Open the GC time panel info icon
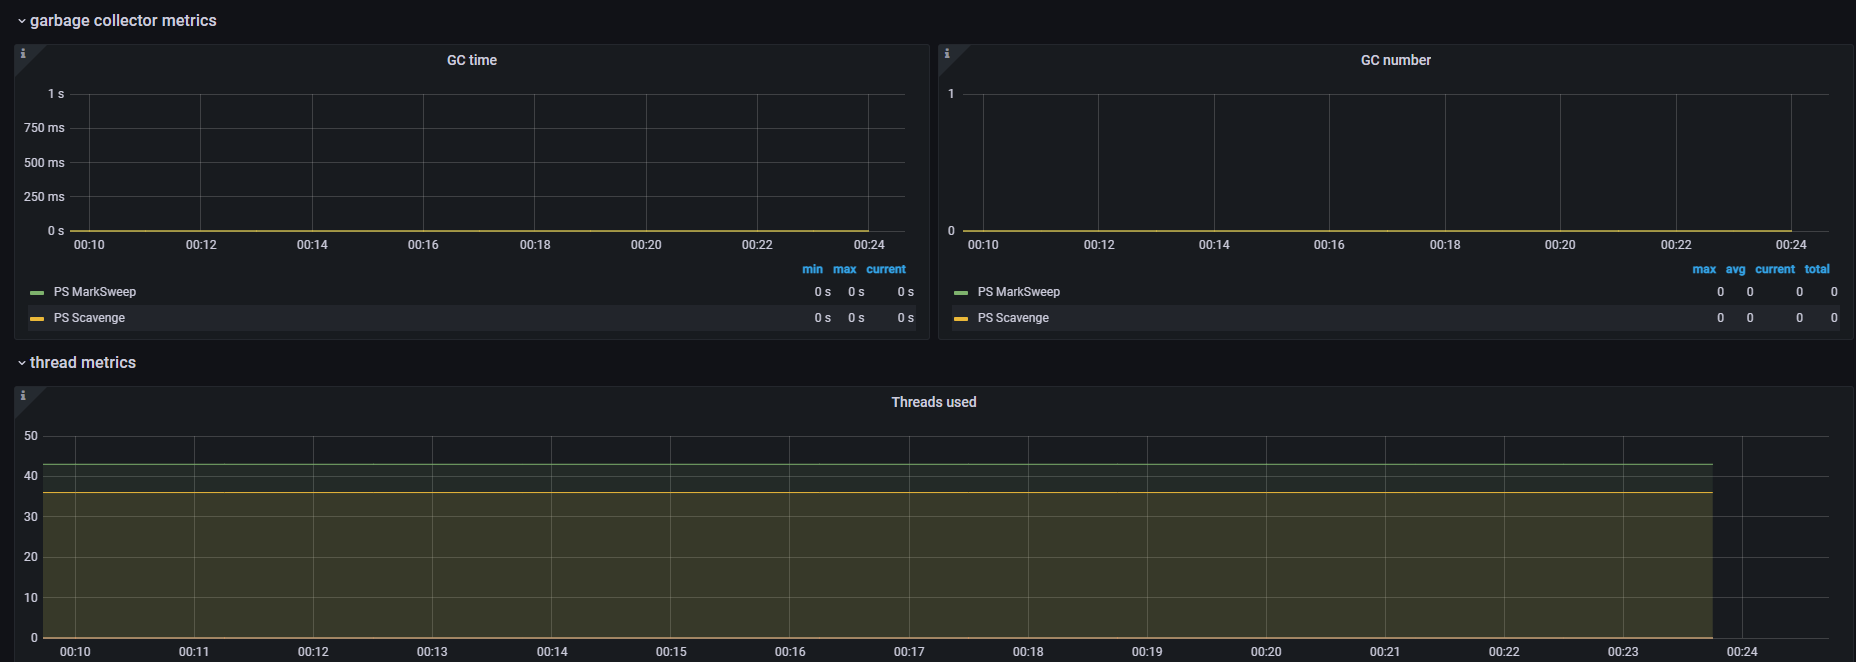 (x=23, y=54)
